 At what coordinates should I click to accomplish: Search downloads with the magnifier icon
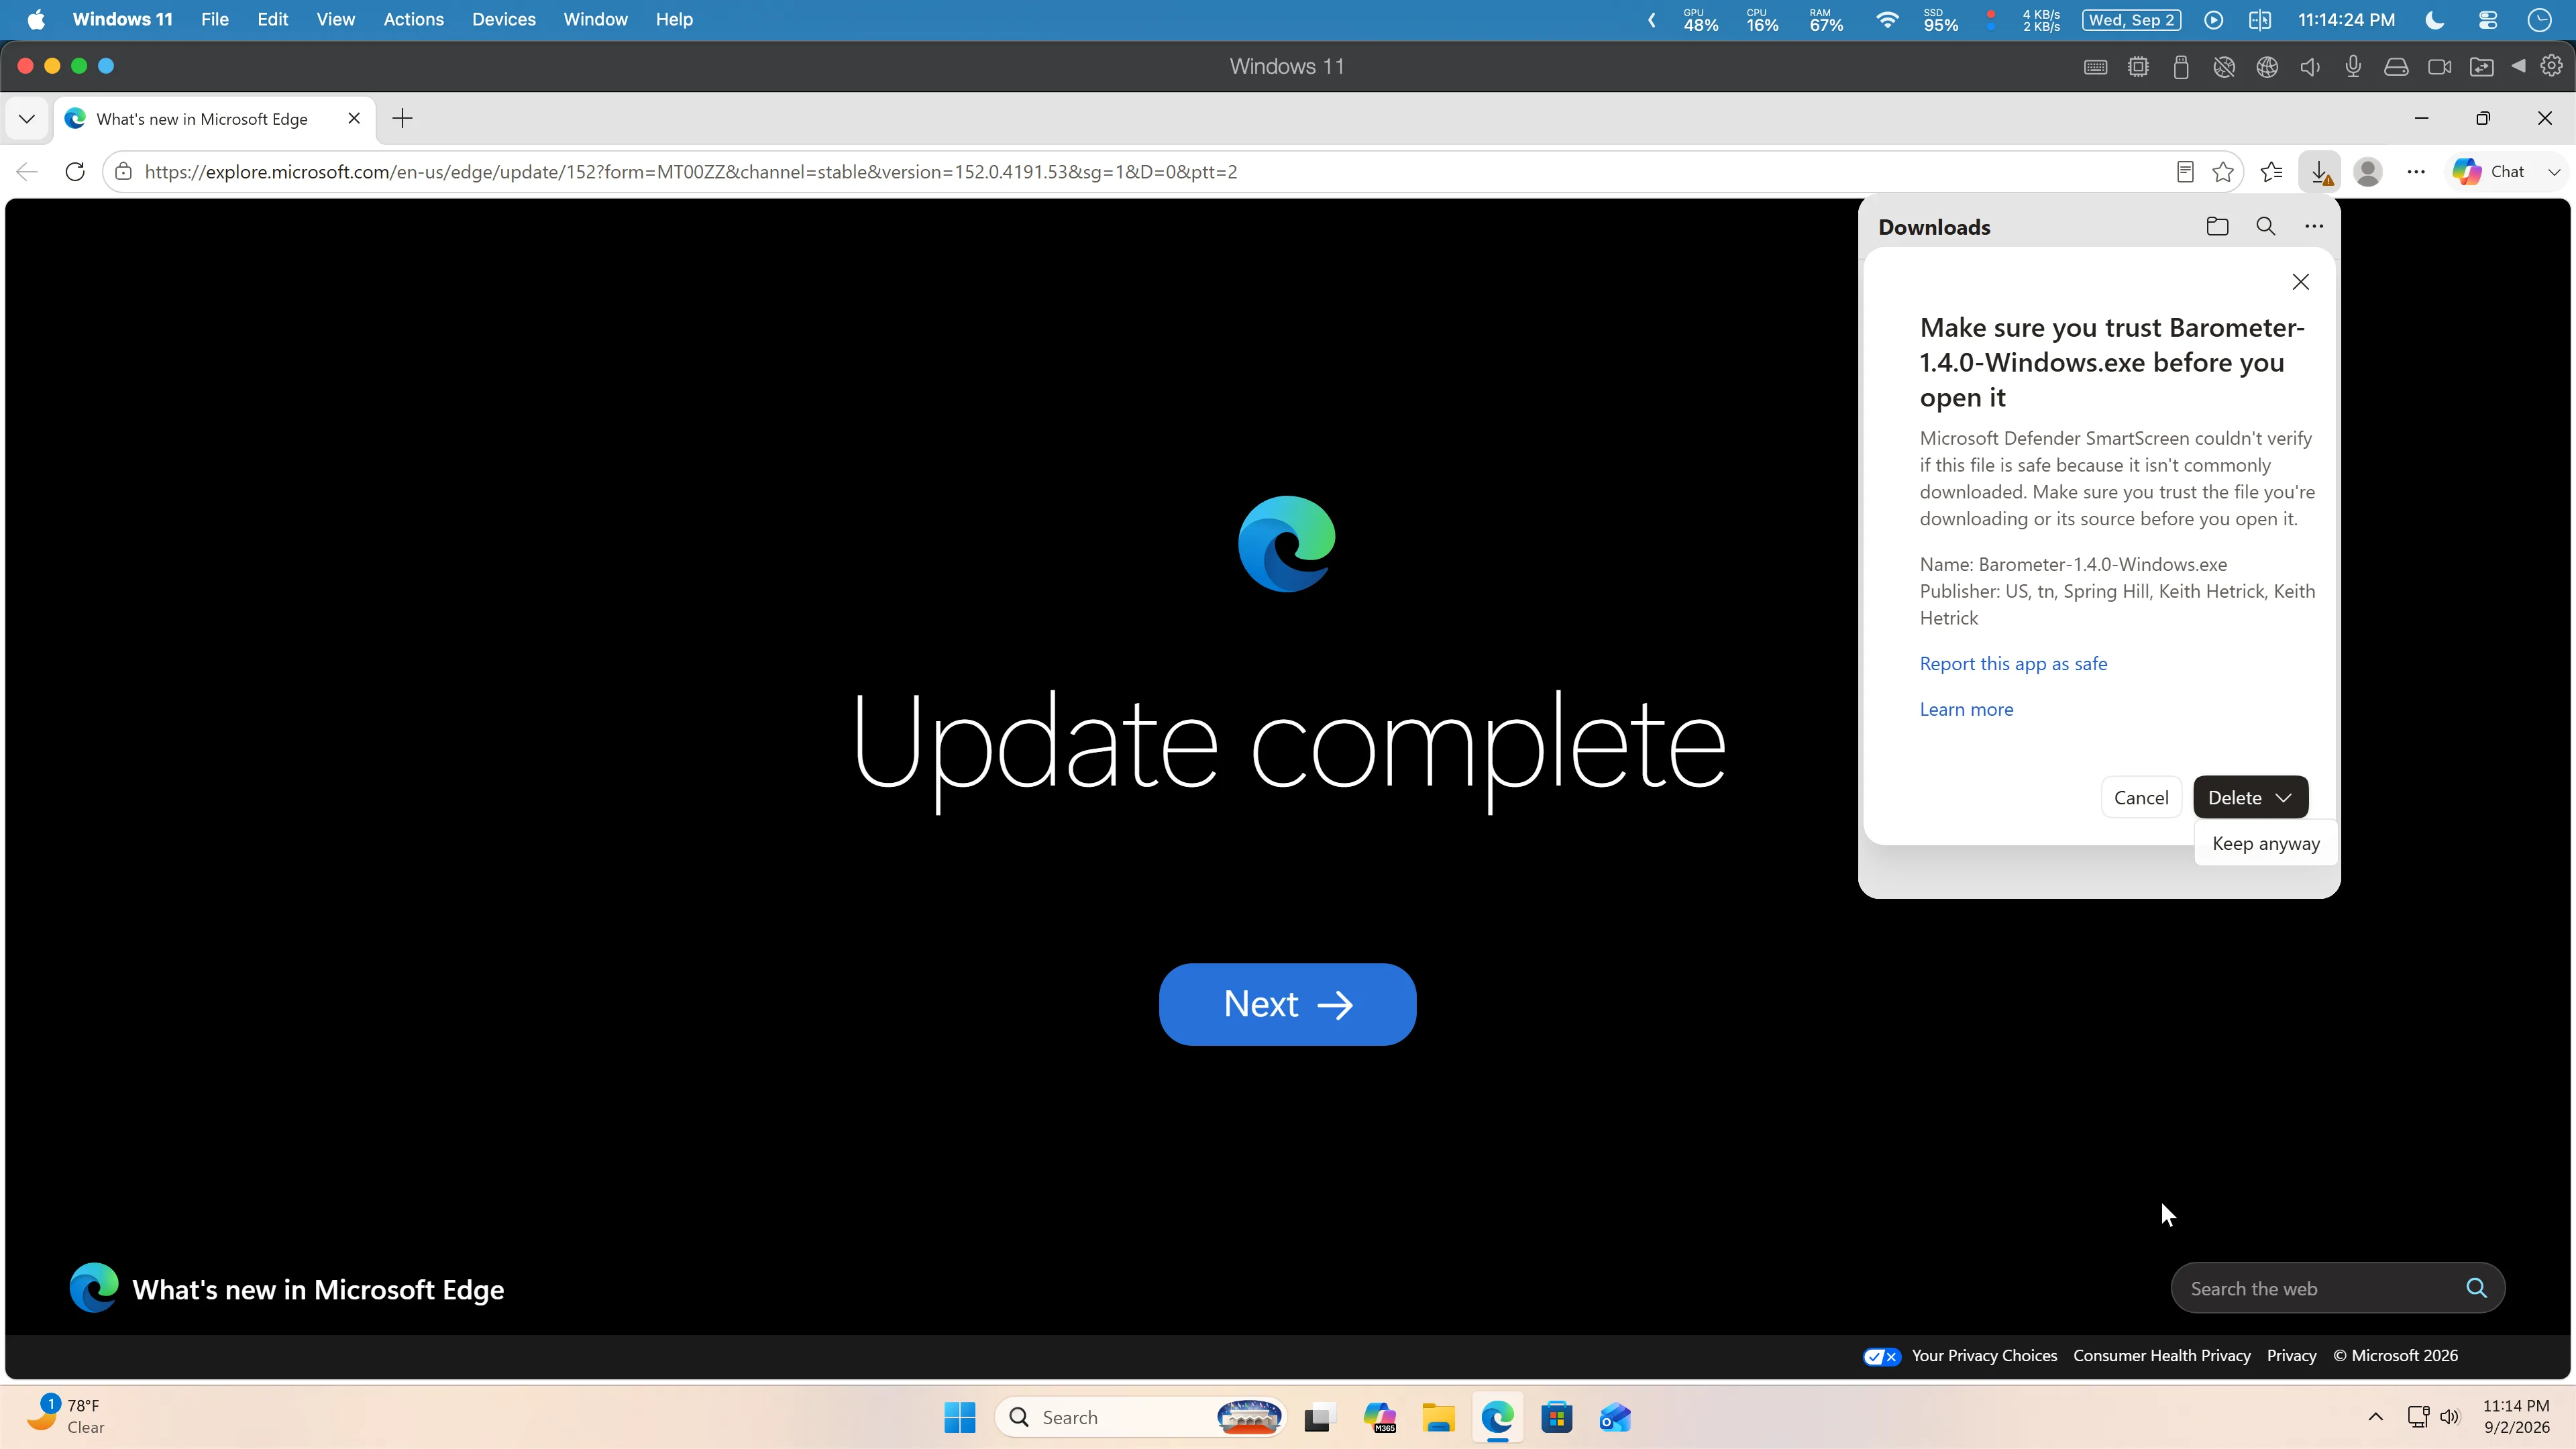click(x=2266, y=227)
